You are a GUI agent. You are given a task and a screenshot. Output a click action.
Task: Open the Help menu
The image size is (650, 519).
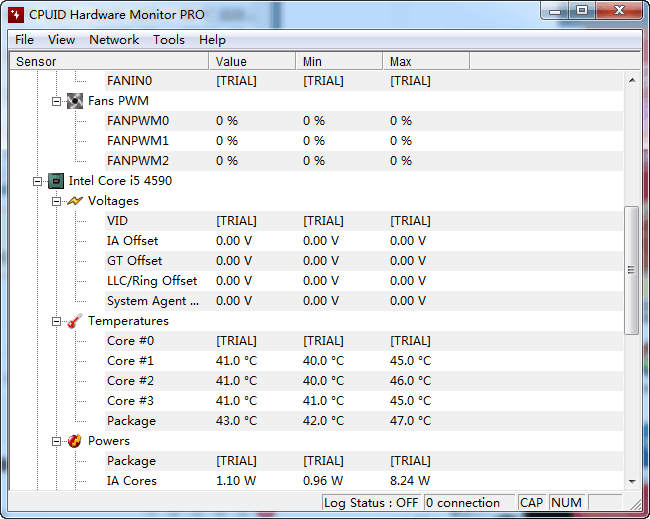pyautogui.click(x=212, y=40)
